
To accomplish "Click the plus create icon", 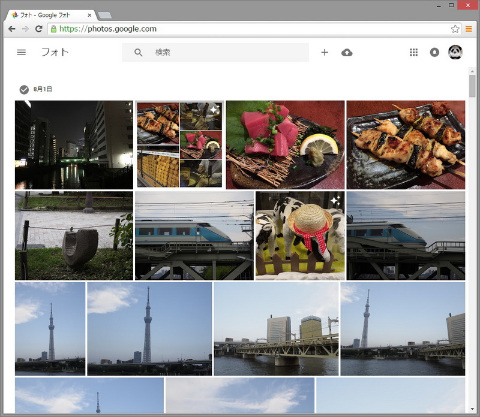I will [324, 52].
